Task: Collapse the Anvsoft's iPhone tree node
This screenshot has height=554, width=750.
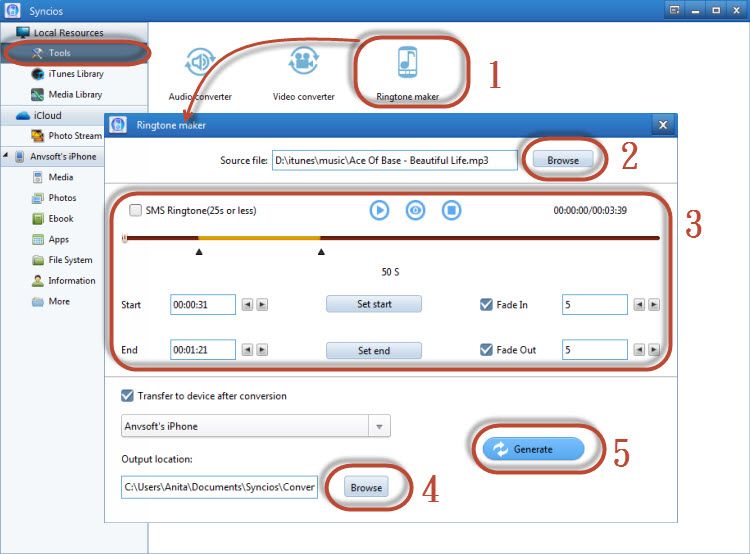Action: (6, 155)
